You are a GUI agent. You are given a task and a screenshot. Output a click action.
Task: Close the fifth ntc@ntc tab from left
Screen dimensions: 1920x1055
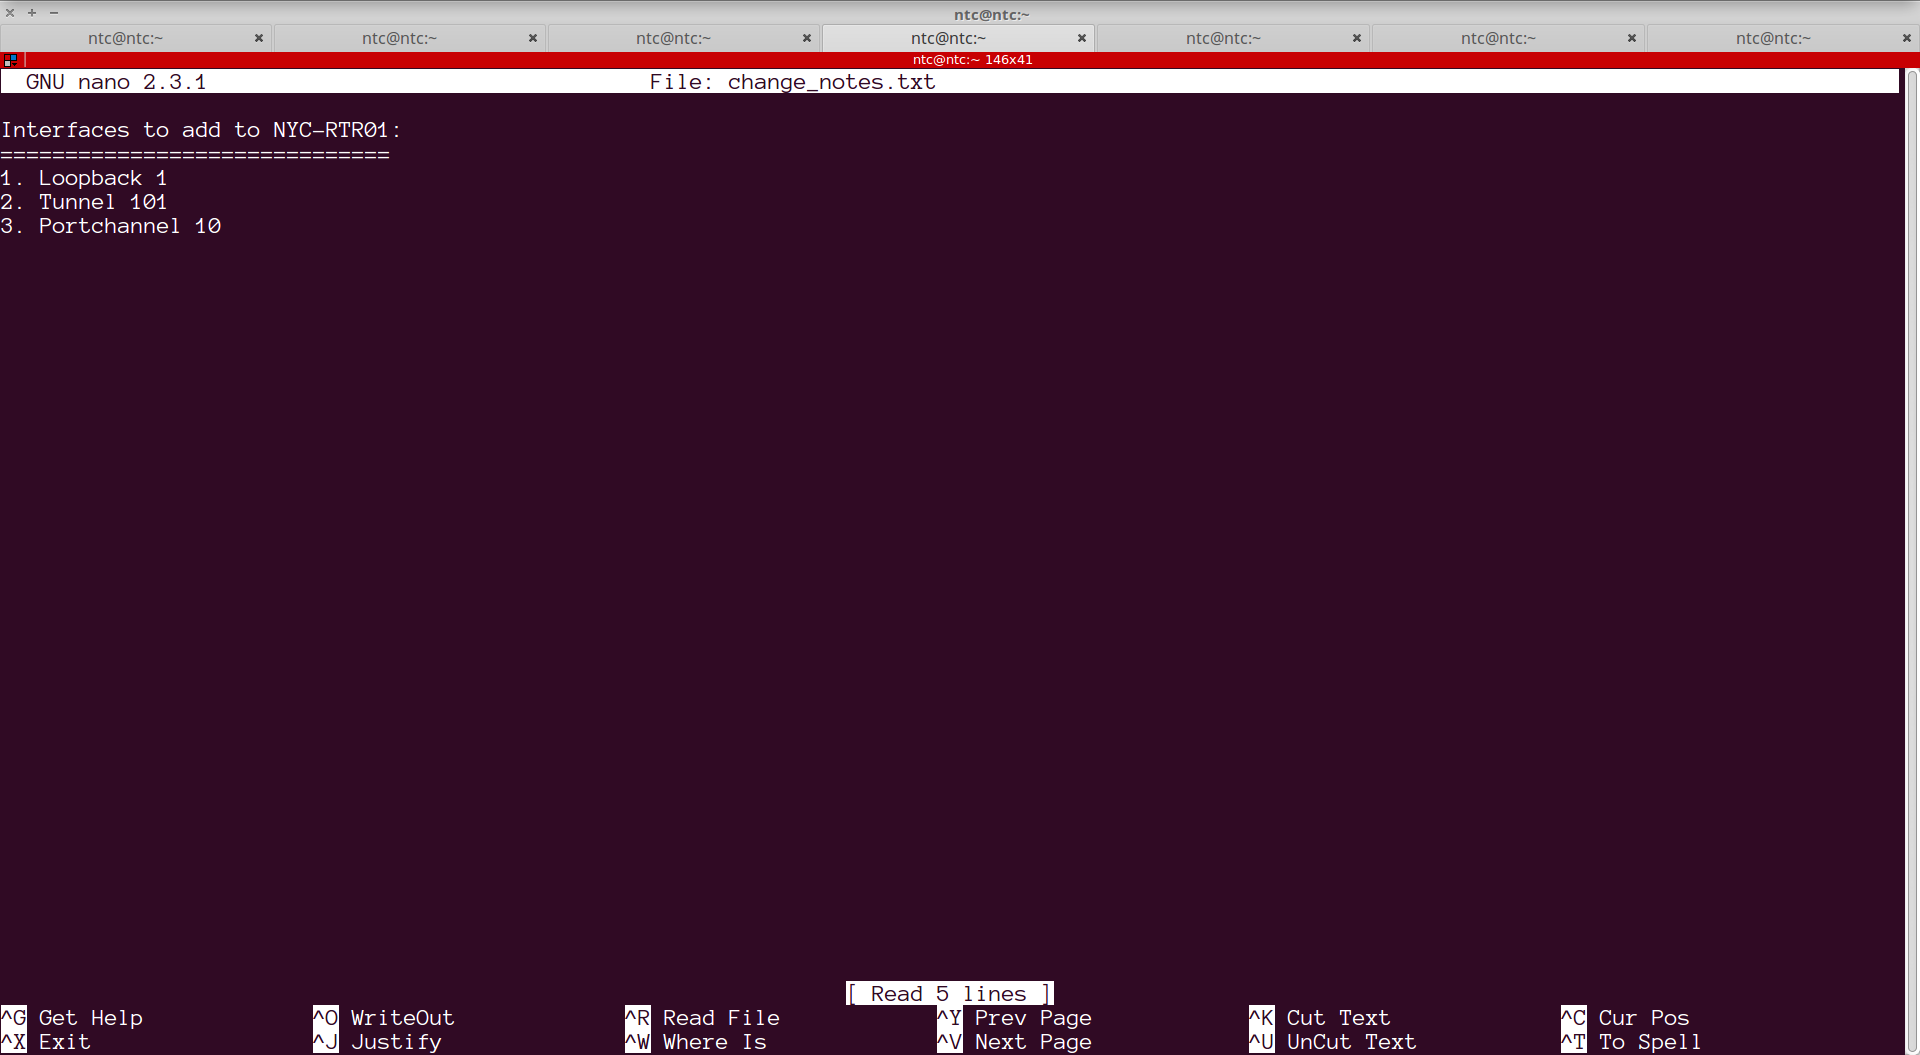pos(1357,38)
